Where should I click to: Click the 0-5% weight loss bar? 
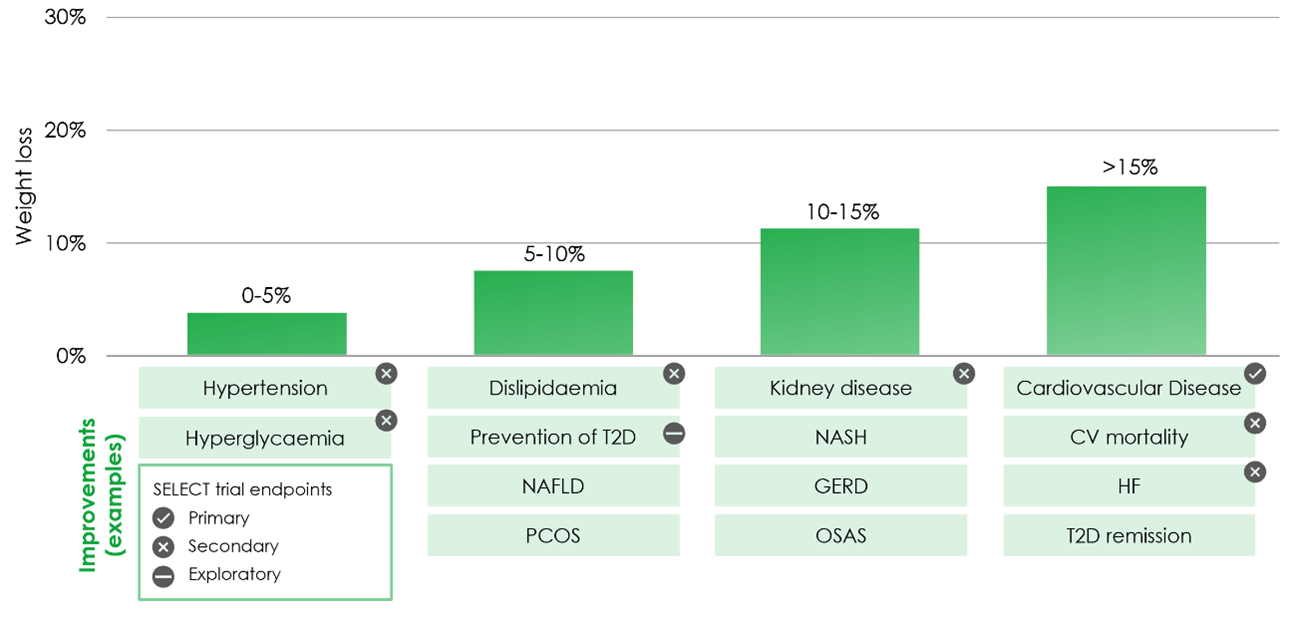[x=267, y=334]
